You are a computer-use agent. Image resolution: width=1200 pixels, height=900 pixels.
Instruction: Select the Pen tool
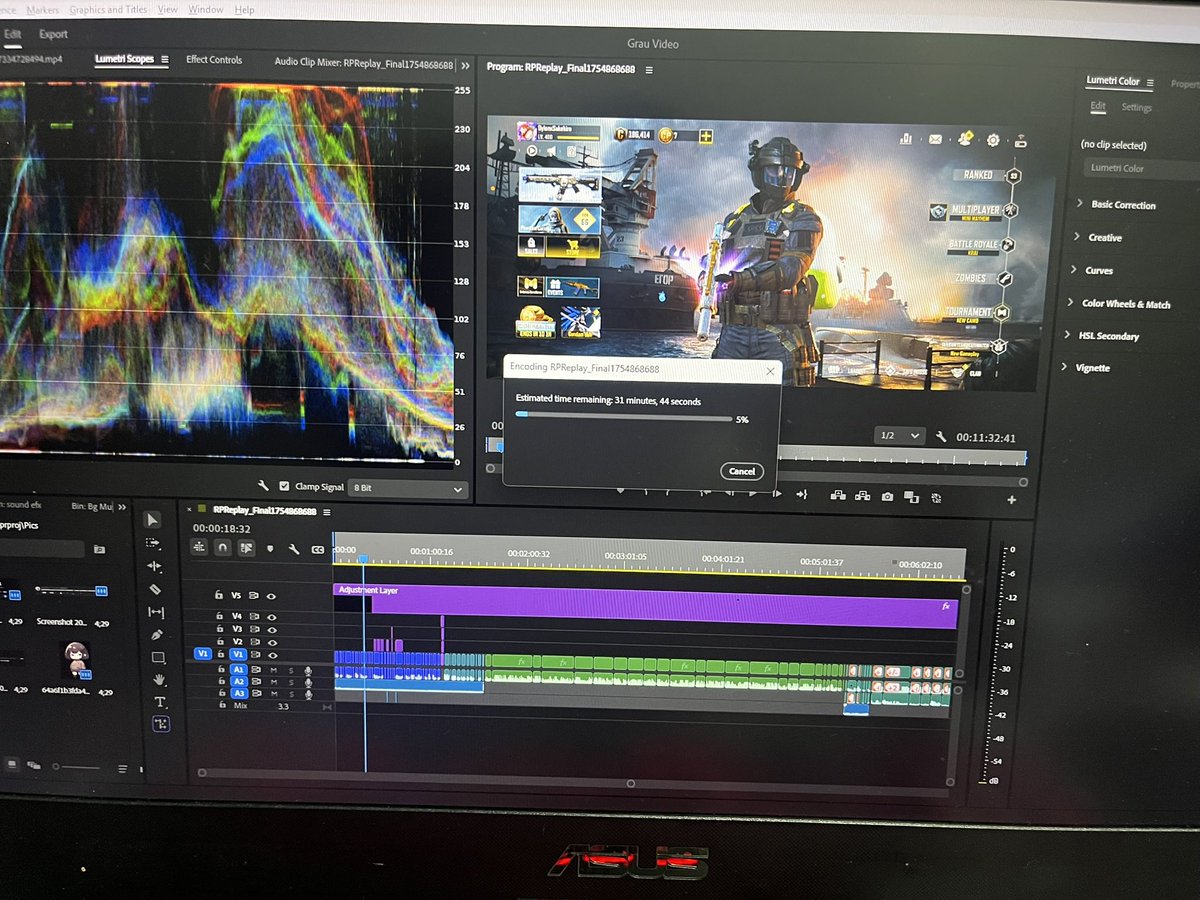click(157, 635)
